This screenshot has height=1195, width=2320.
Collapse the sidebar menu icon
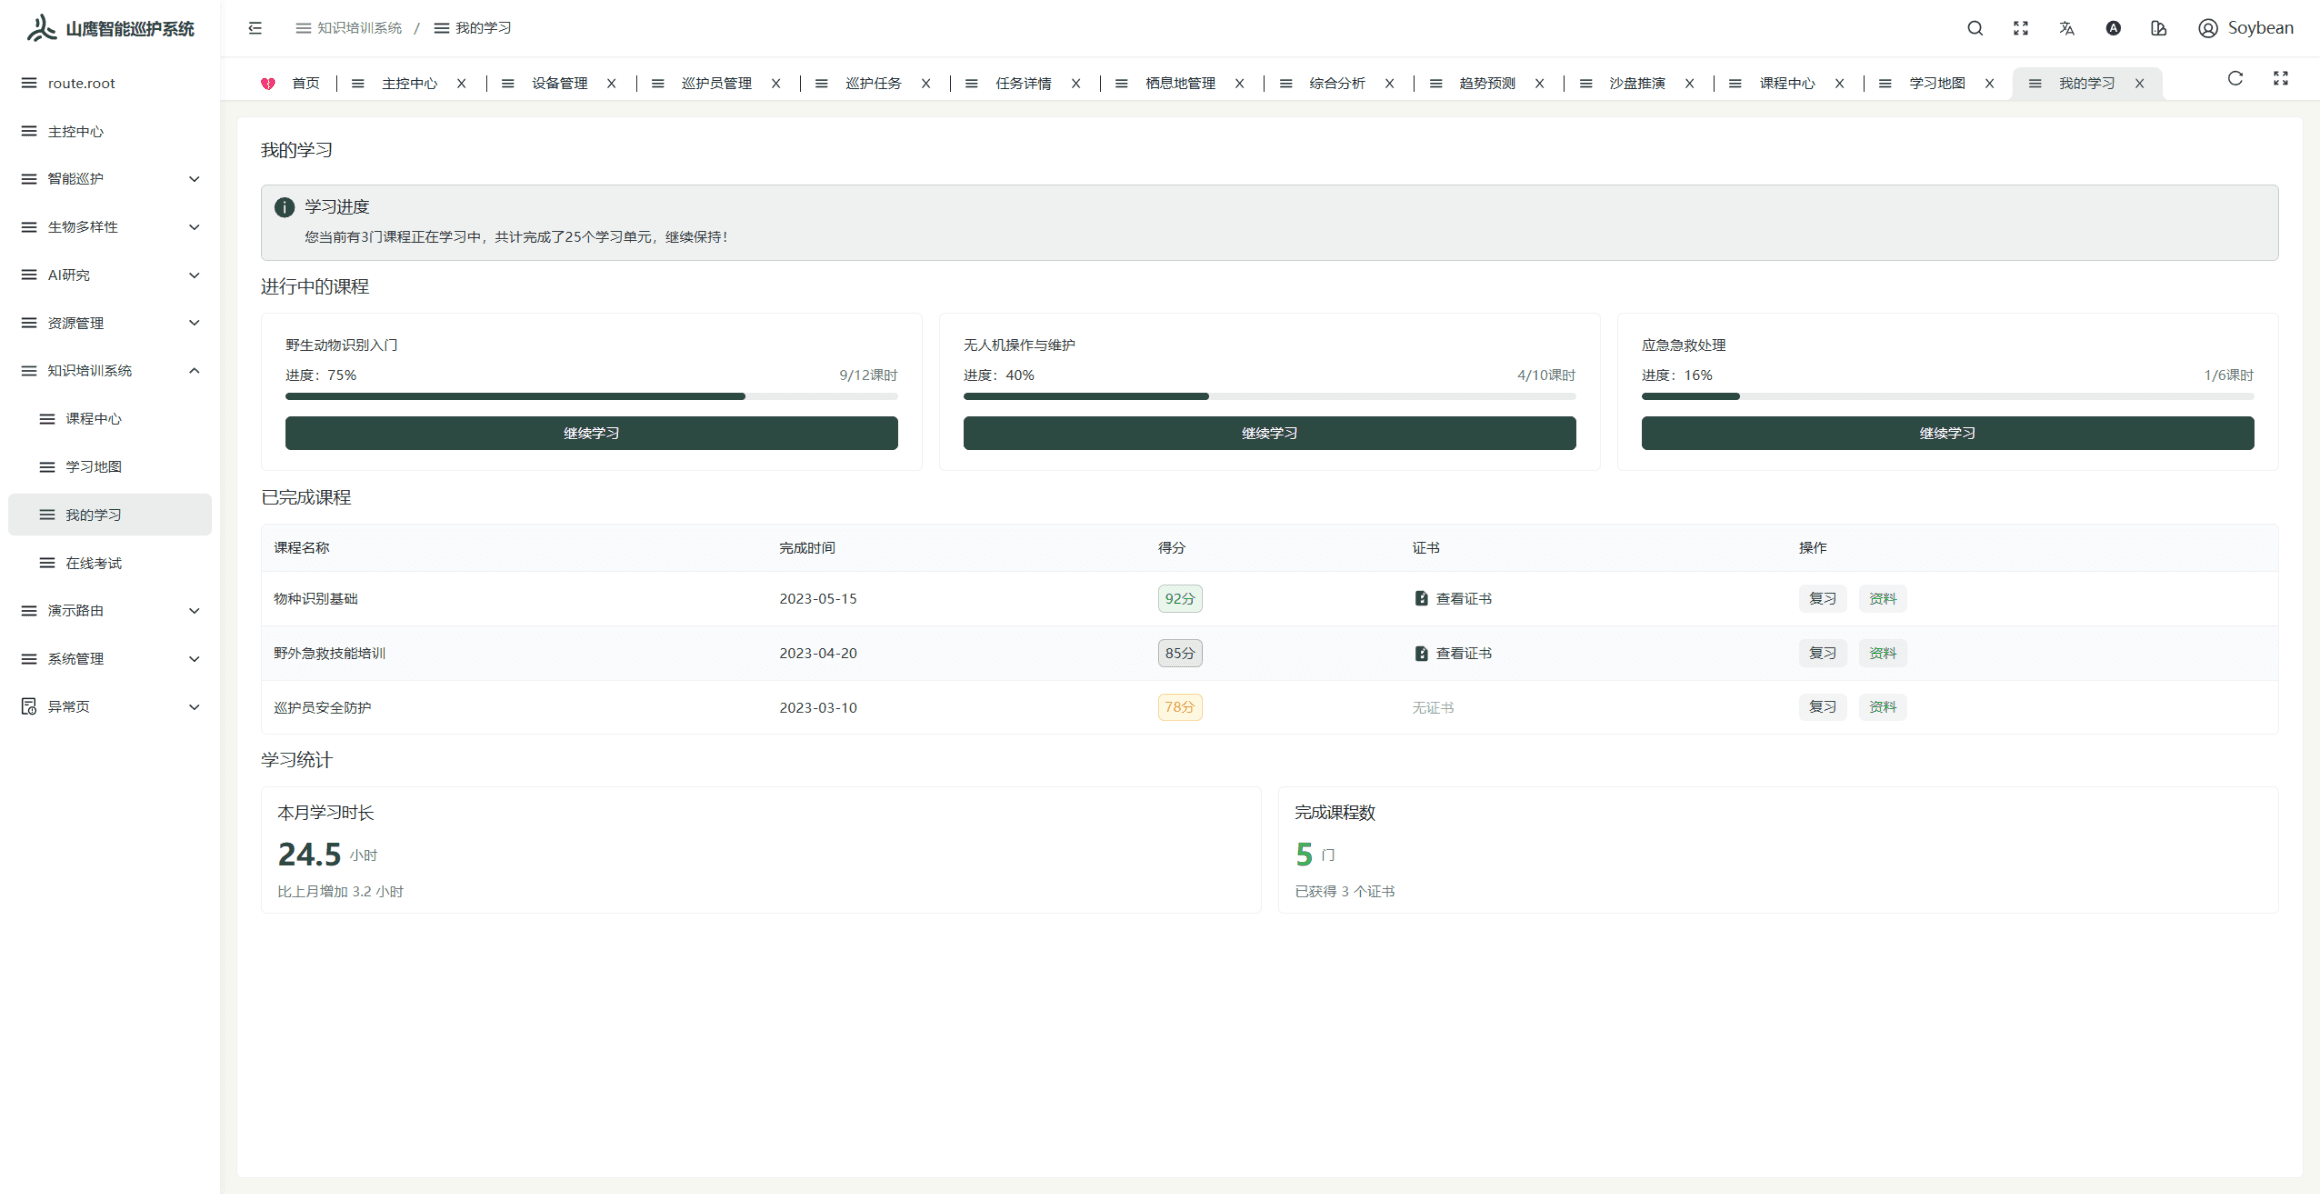(x=255, y=28)
